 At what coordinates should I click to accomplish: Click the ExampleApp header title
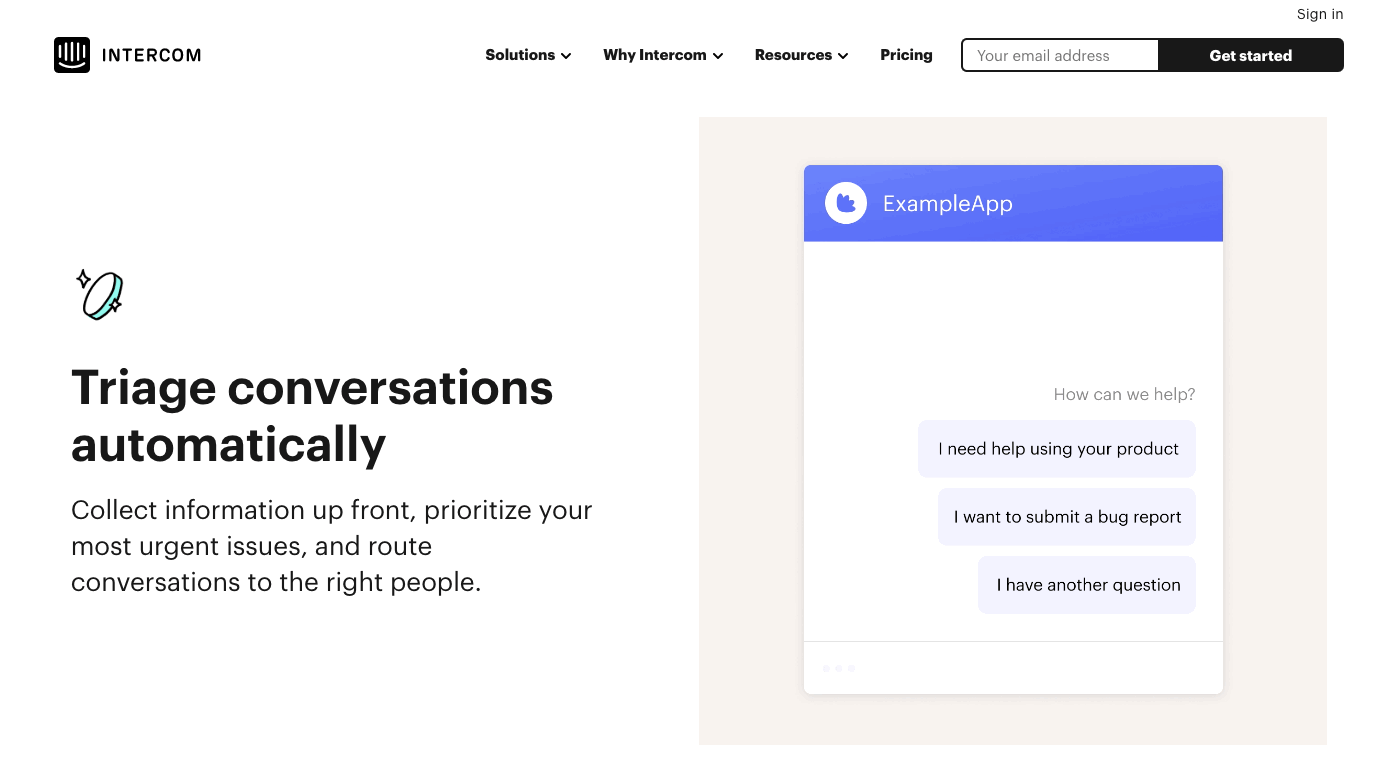point(947,204)
